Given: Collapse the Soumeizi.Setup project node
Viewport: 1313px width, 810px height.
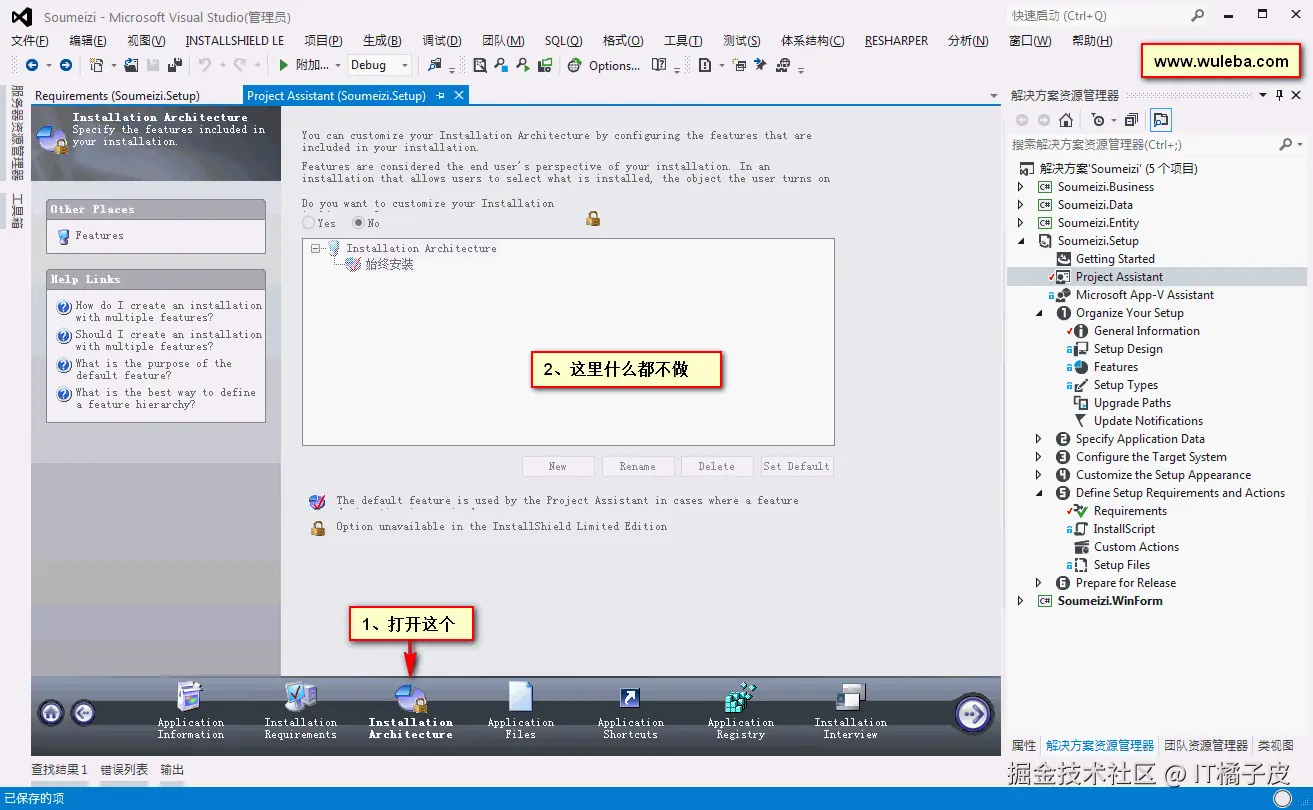Looking at the screenshot, I should pyautogui.click(x=1020, y=240).
